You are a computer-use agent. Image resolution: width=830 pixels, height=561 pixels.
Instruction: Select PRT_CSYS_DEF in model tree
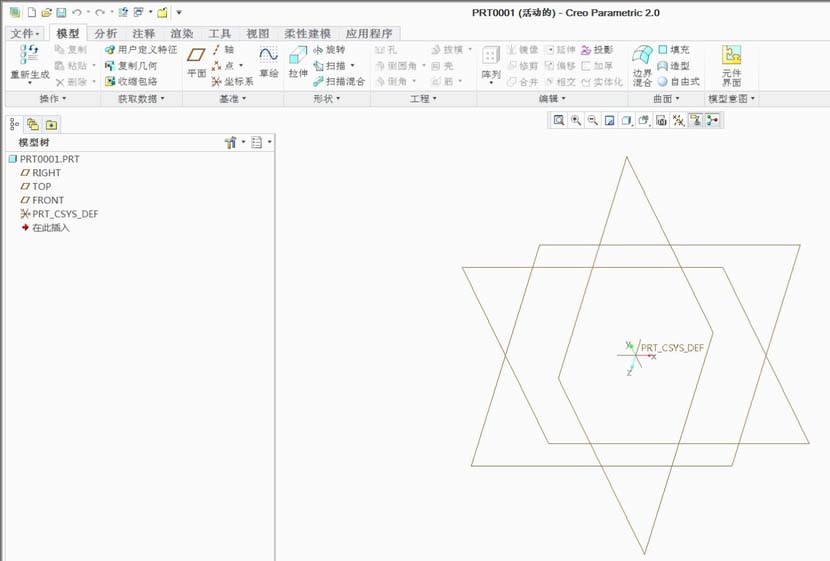click(x=59, y=214)
